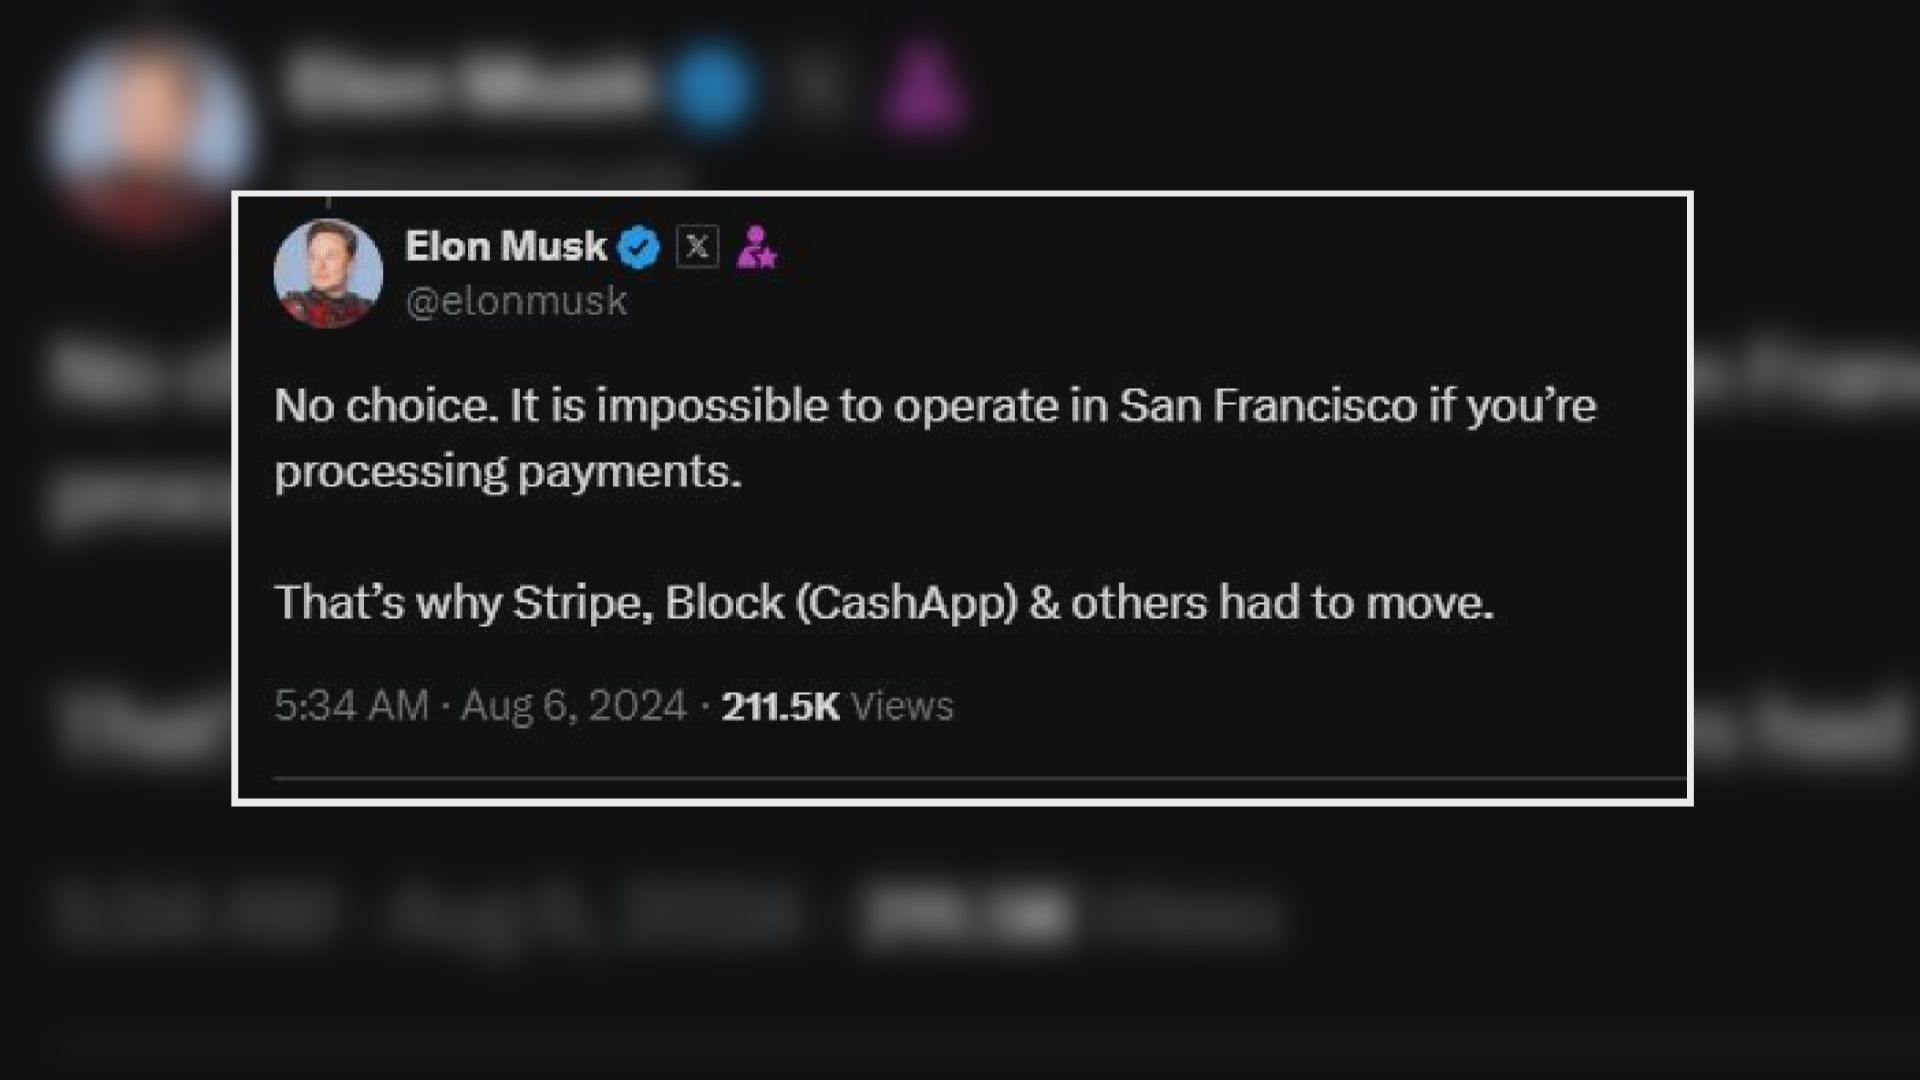This screenshot has width=1920, height=1080.
Task: Click the "processing payments." text
Action: tap(508, 471)
